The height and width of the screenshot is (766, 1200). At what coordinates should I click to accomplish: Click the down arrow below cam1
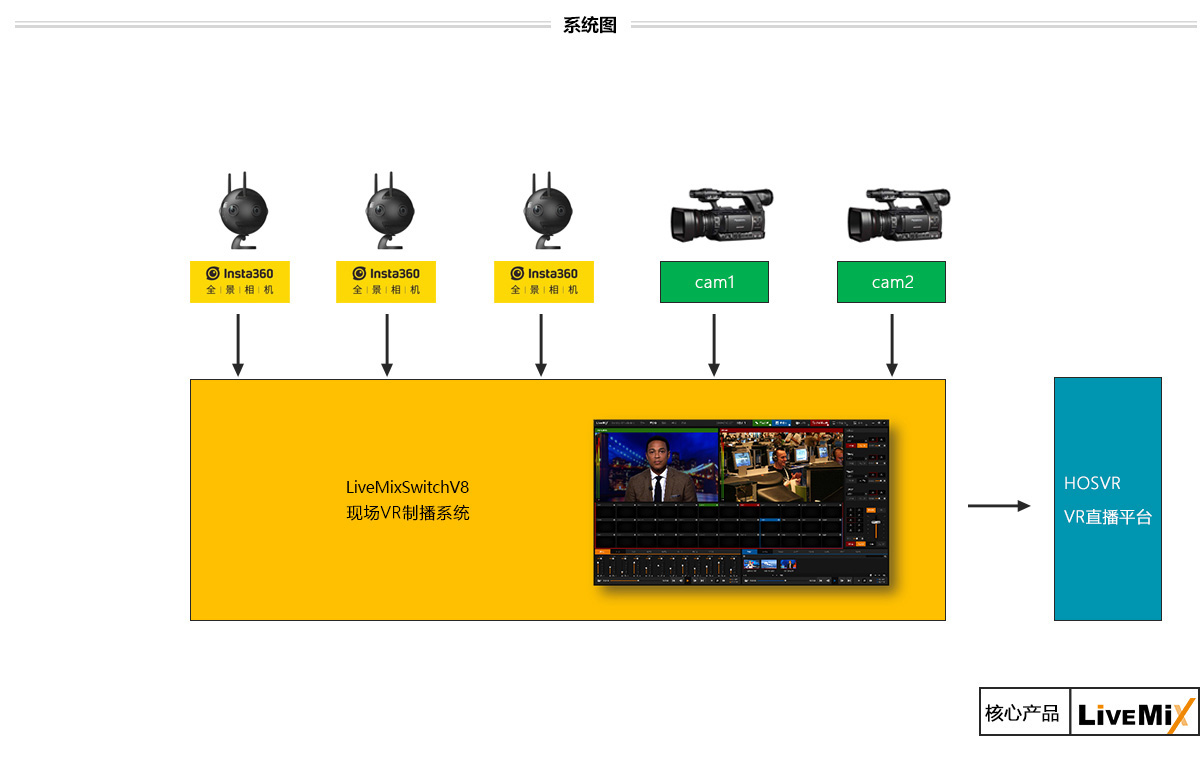point(714,345)
